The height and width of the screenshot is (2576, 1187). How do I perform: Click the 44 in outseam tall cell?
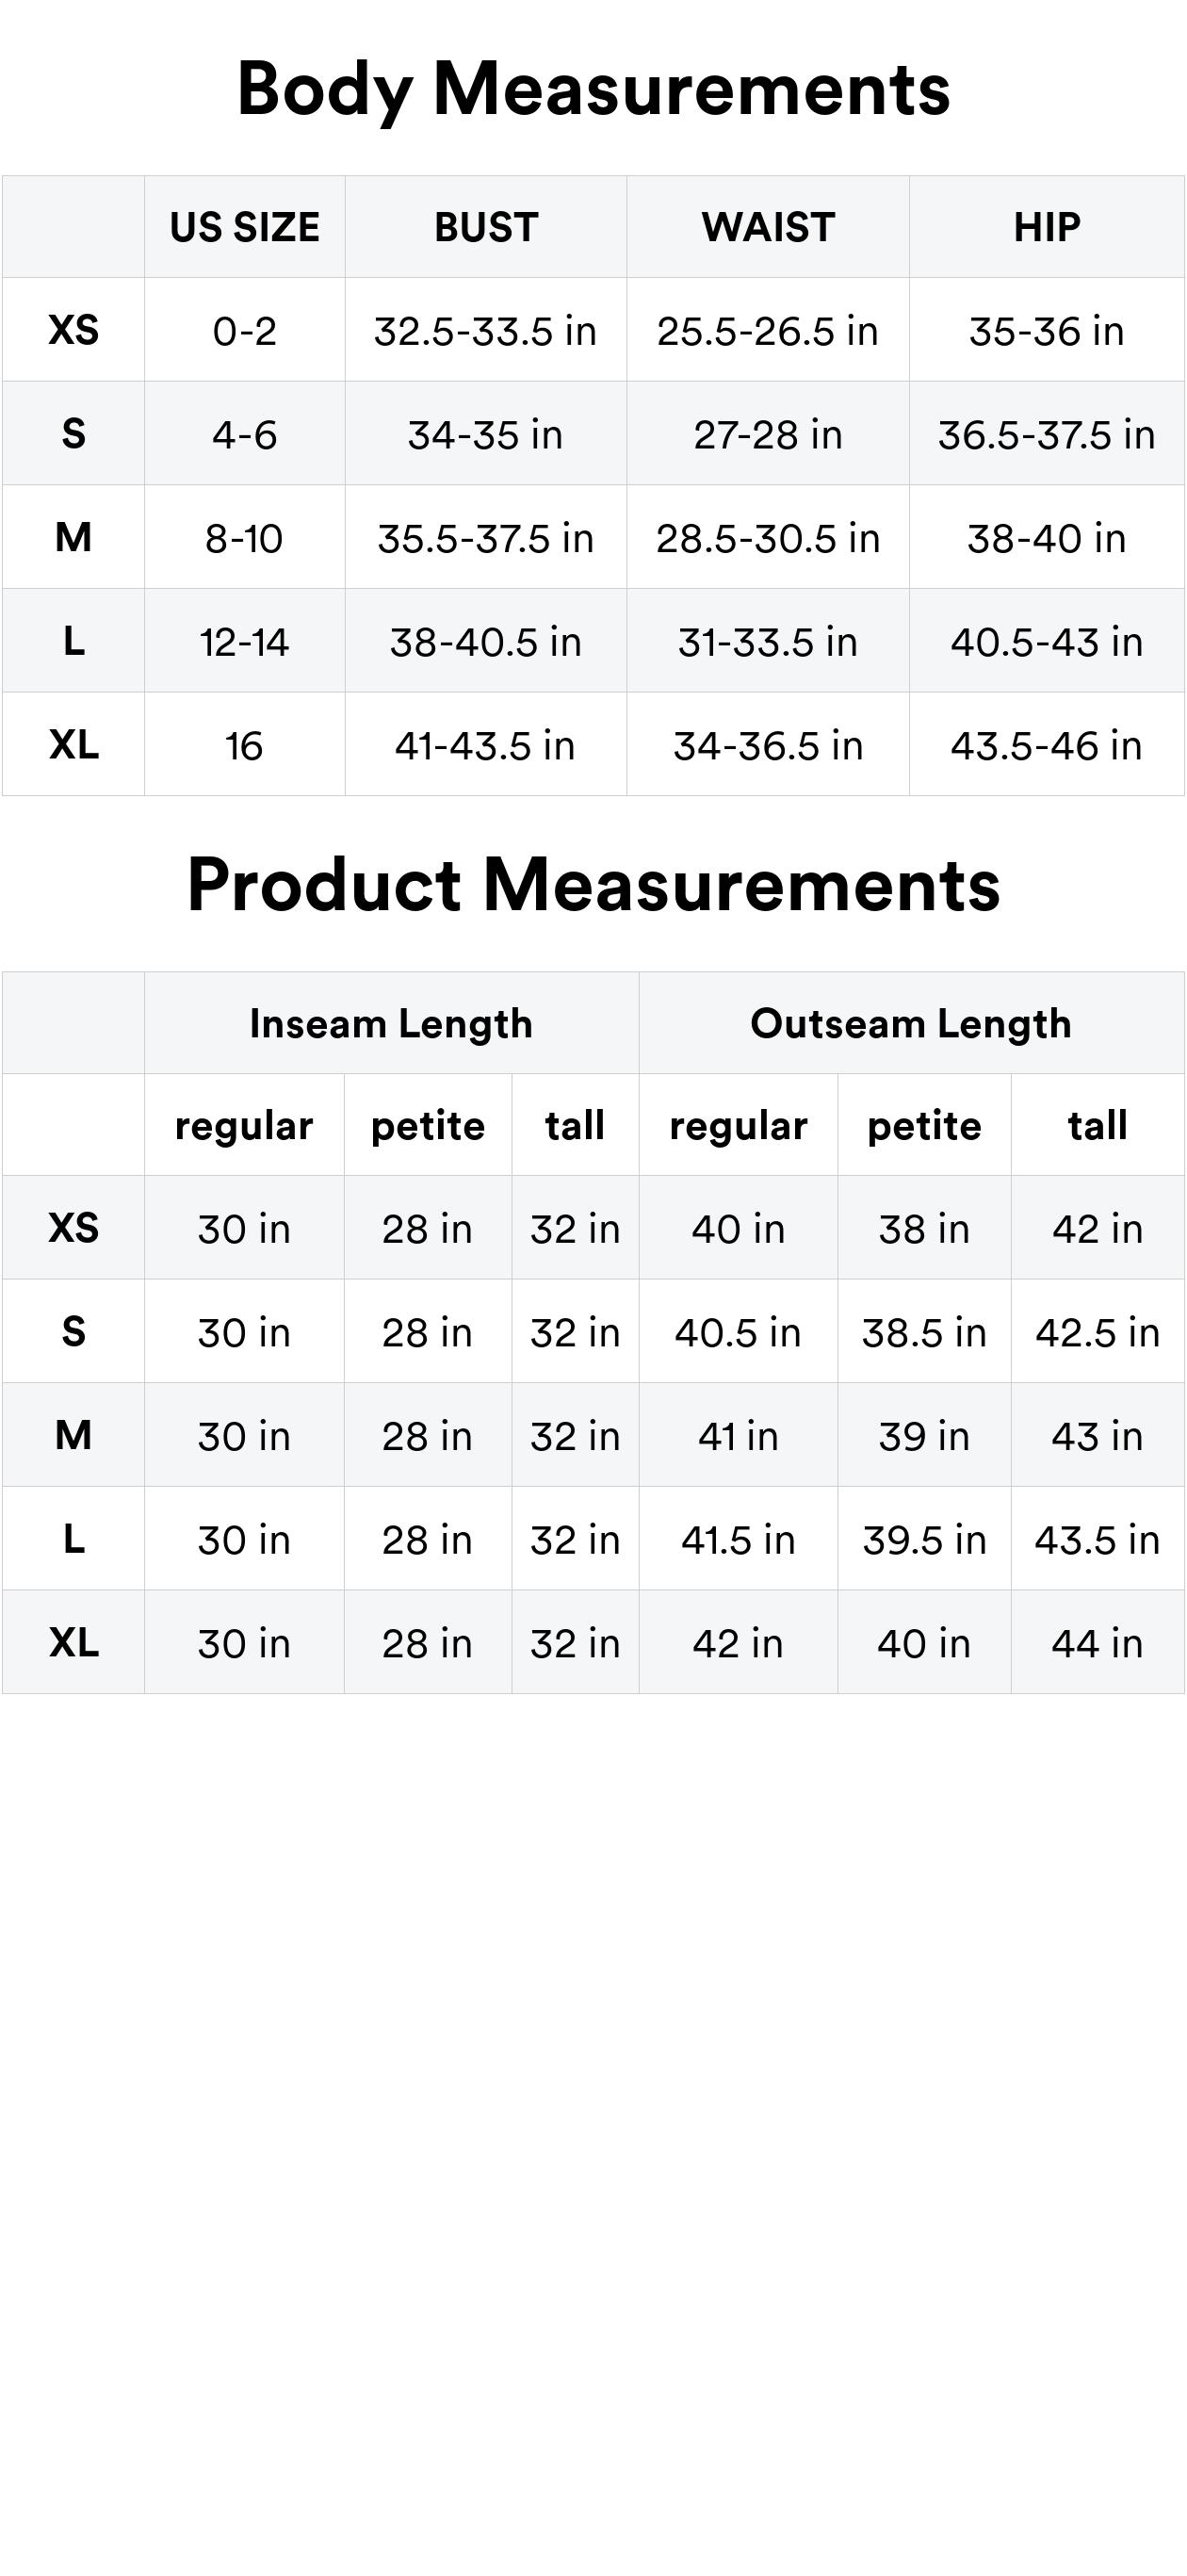pyautogui.click(x=1097, y=1644)
